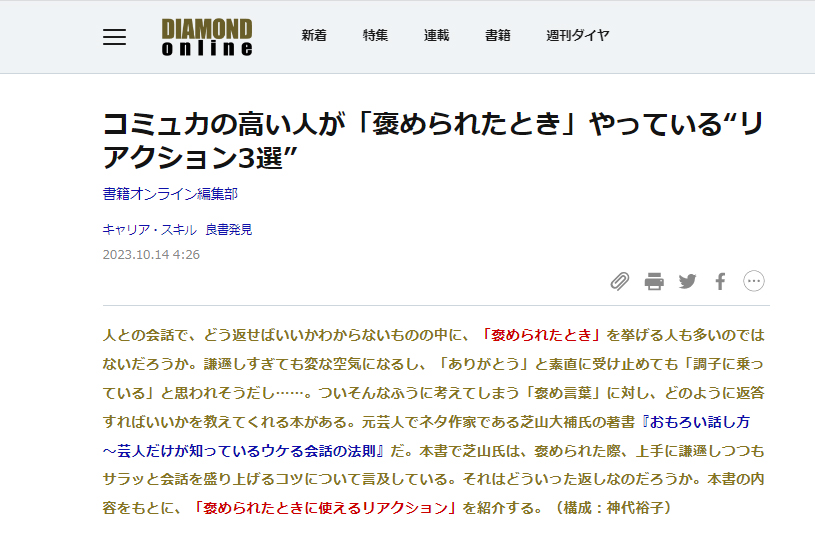The image size is (815, 560).
Task: Click the red 「褒められたときに使えるリアクション」 phrase
Action: click(x=323, y=507)
